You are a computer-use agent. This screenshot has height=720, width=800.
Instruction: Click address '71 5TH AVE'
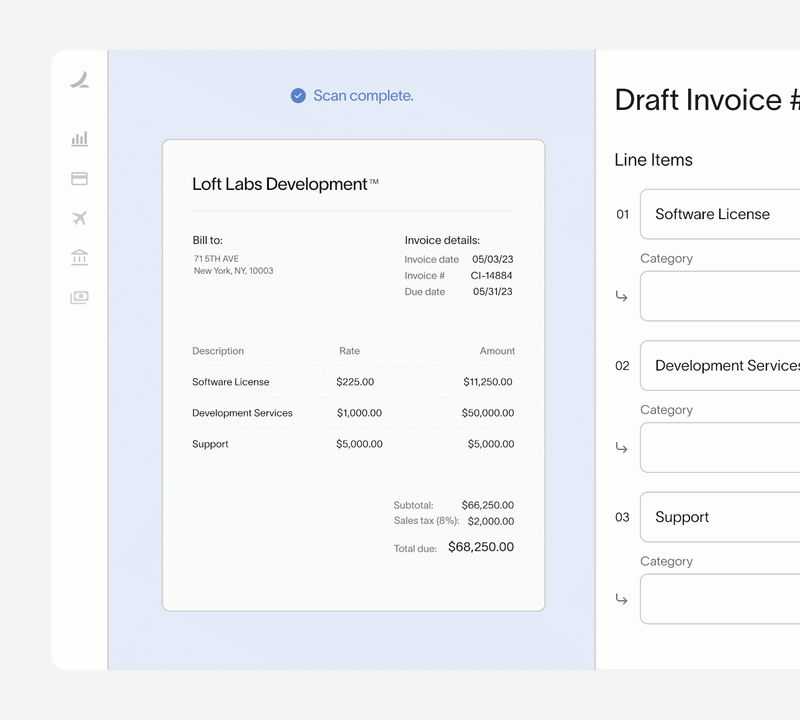coord(216,259)
